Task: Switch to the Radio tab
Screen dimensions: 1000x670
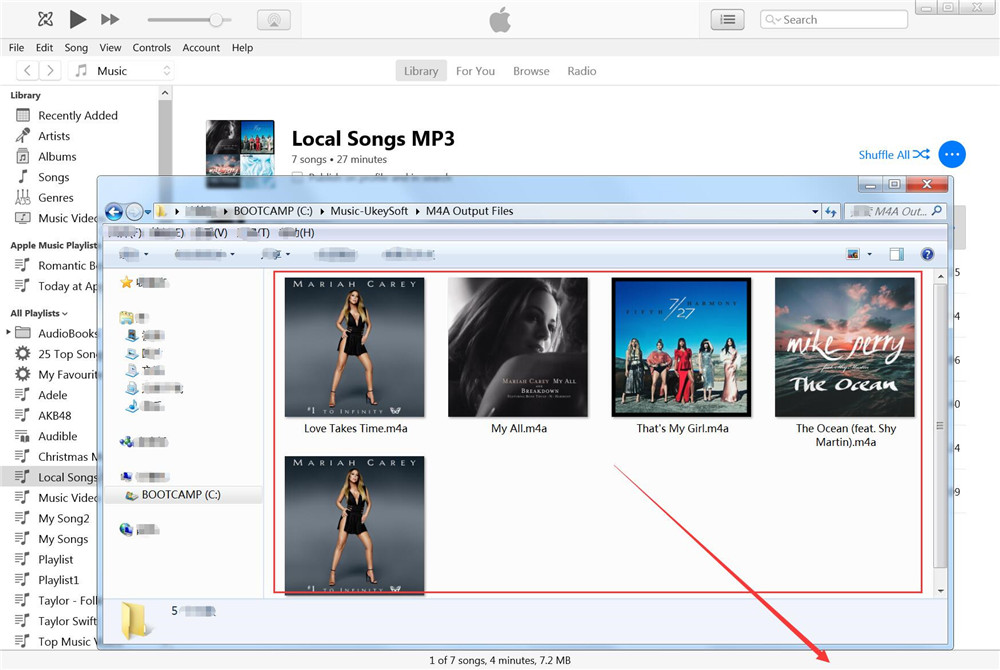Action: [582, 71]
